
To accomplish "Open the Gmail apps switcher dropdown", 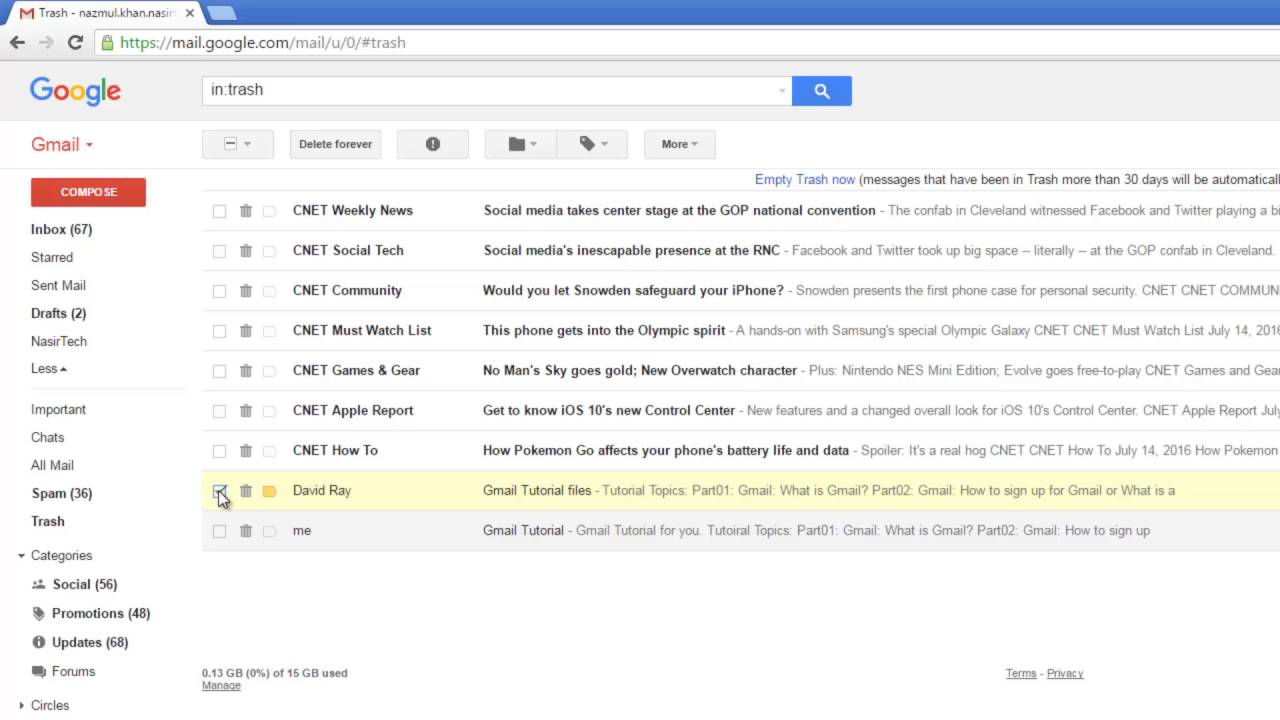I will (62, 144).
